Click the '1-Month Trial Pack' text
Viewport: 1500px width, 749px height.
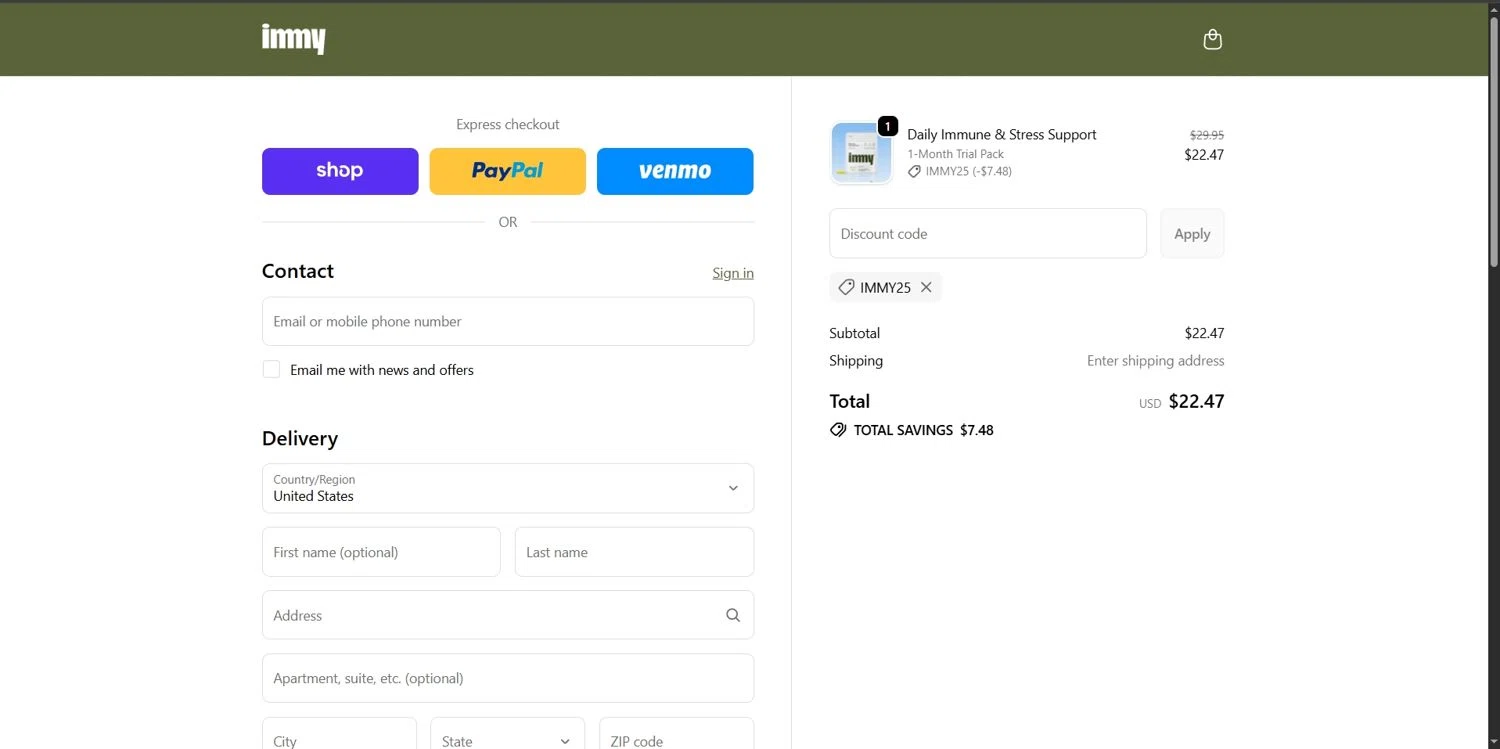tap(956, 154)
